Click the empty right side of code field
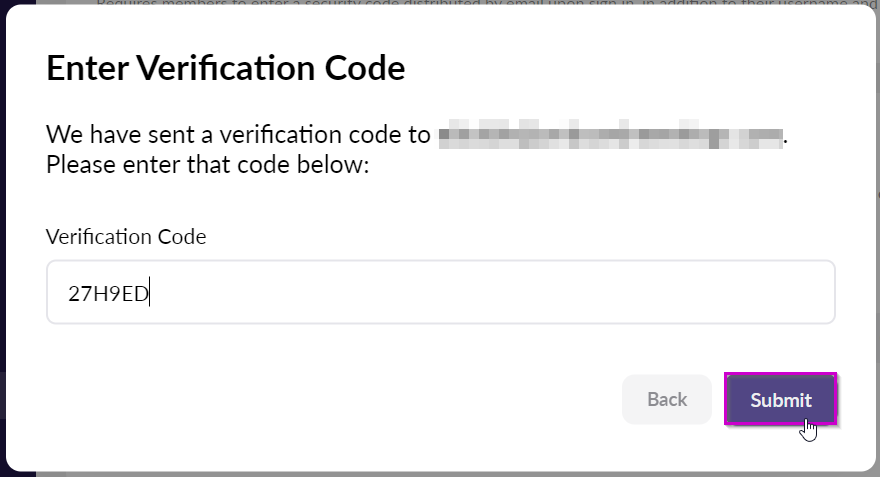This screenshot has width=880, height=477. [x=505, y=292]
